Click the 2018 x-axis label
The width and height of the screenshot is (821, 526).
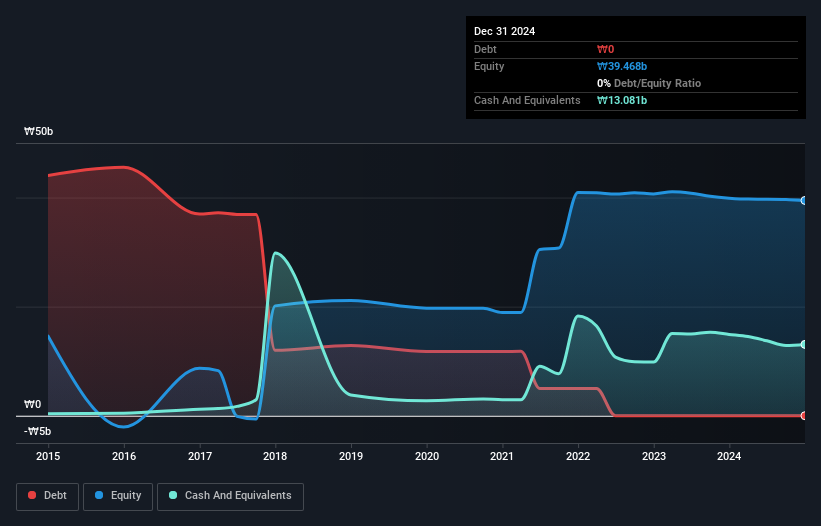(x=275, y=456)
